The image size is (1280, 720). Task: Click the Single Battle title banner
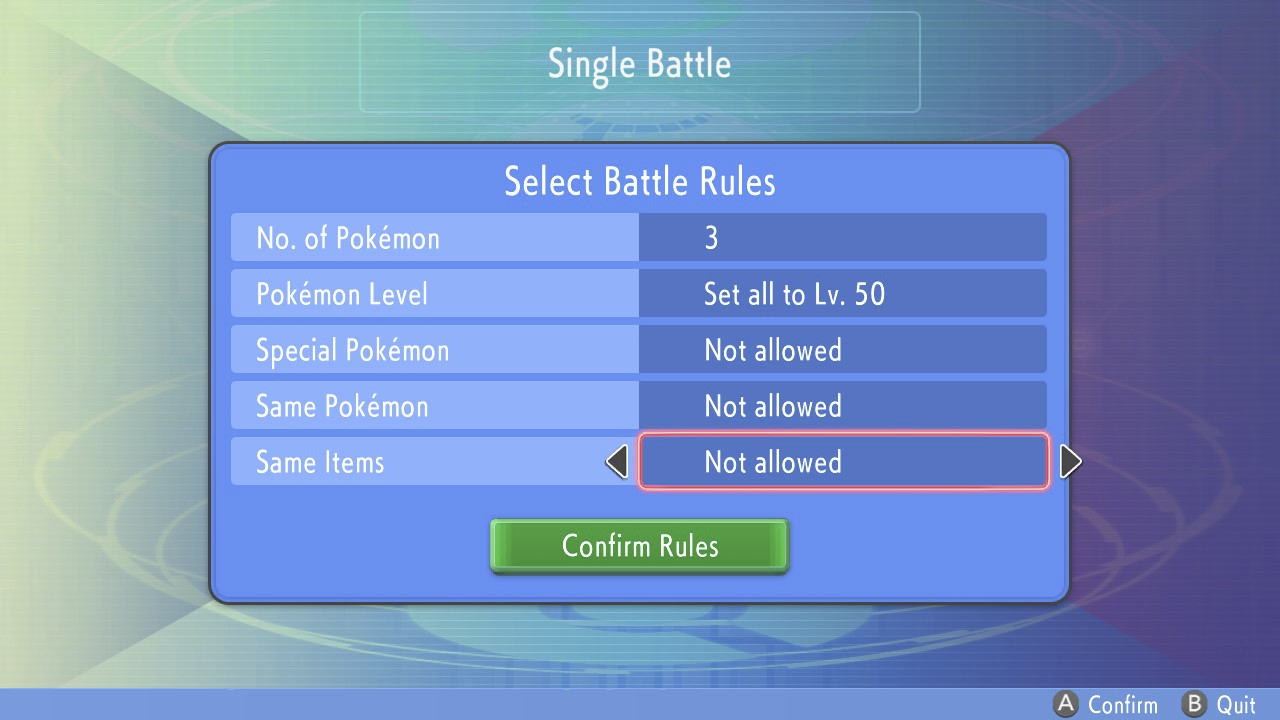coord(640,62)
